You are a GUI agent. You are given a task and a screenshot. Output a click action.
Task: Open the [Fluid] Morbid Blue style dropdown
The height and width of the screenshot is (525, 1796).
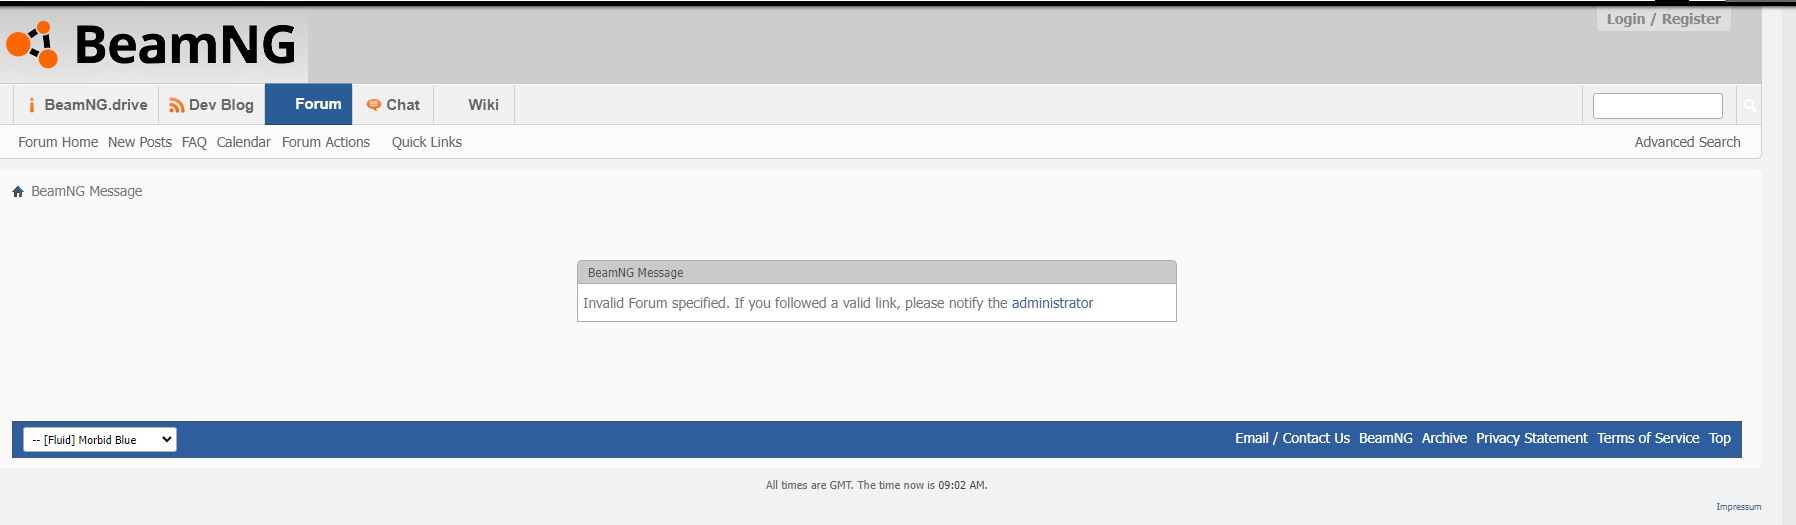pyautogui.click(x=100, y=440)
